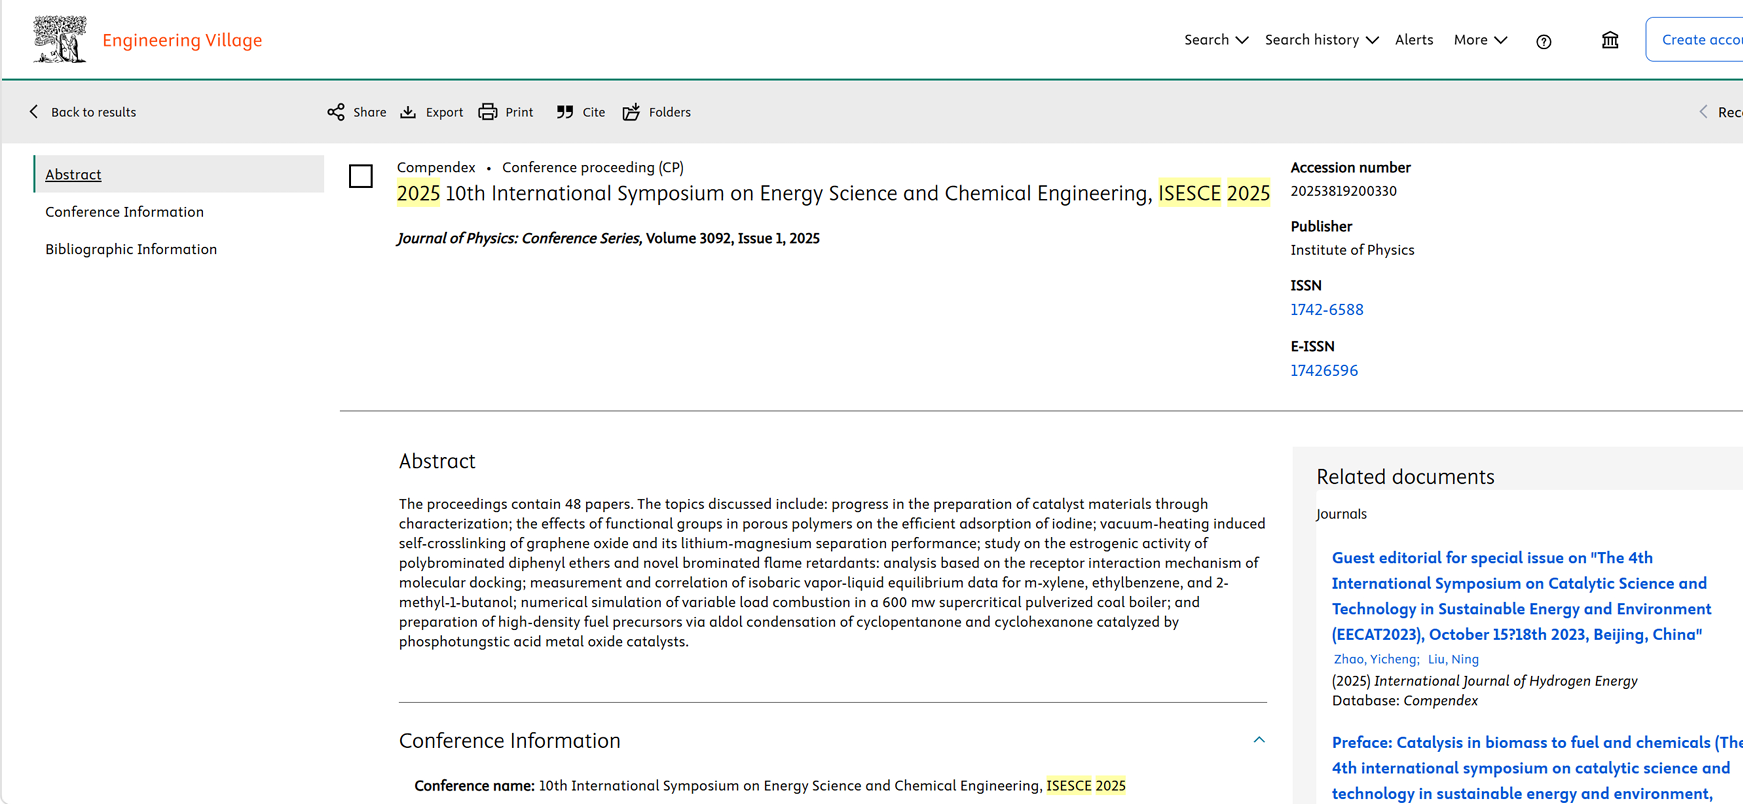Go to Alerts
The image size is (1743, 804).
tap(1414, 40)
